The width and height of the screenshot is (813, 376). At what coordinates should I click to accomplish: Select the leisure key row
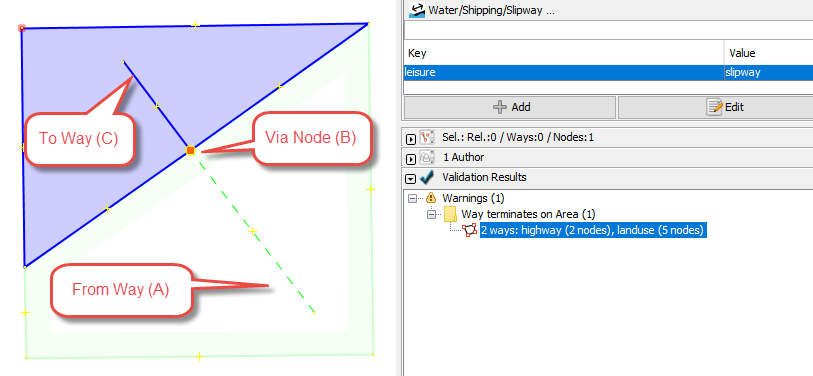(x=608, y=73)
